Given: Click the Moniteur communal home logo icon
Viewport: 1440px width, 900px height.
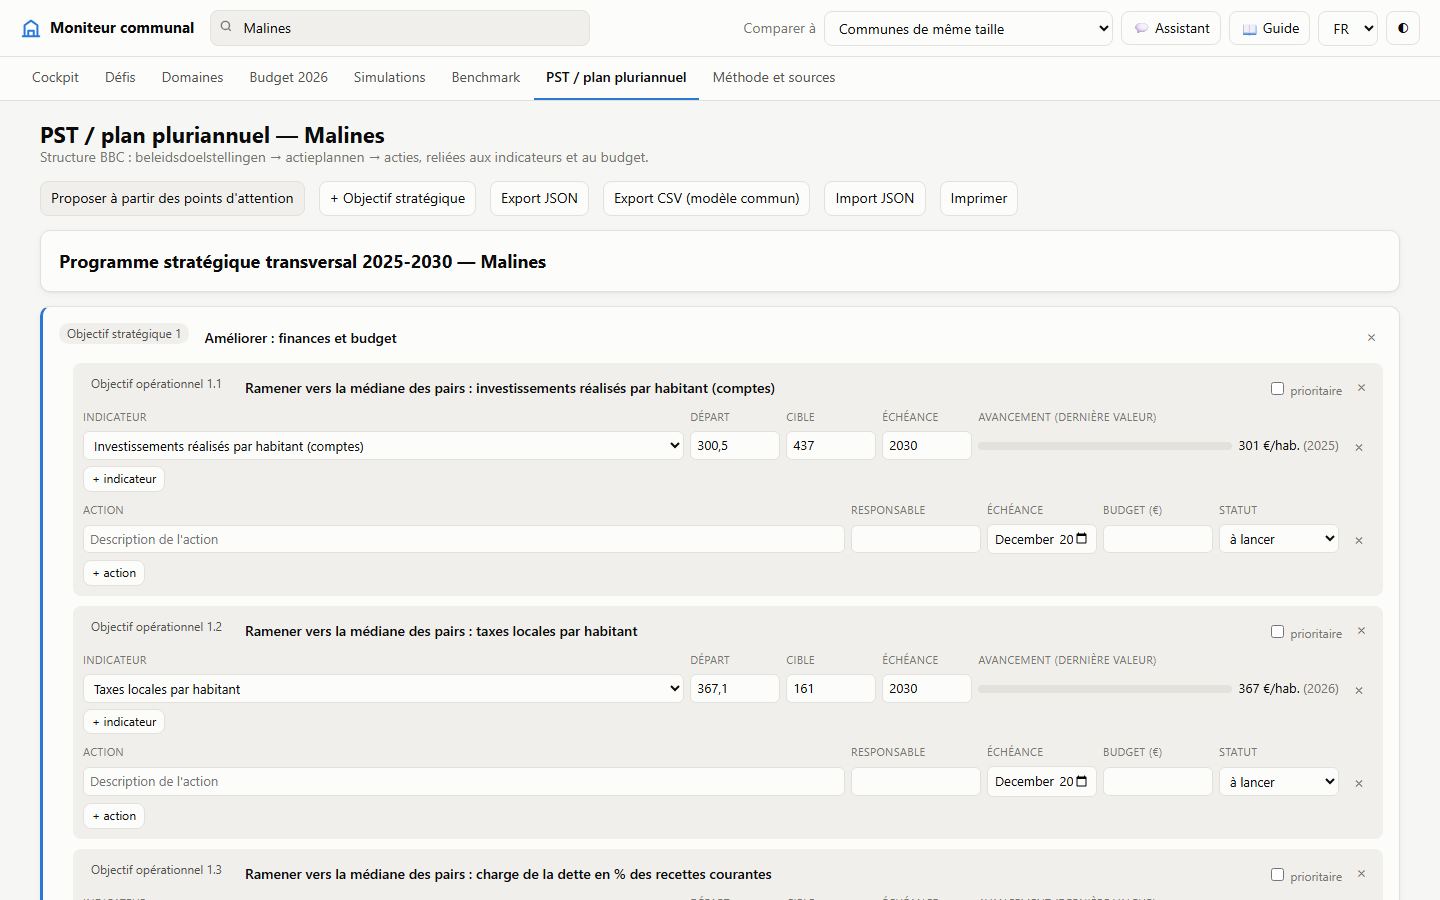Looking at the screenshot, I should coord(31,28).
